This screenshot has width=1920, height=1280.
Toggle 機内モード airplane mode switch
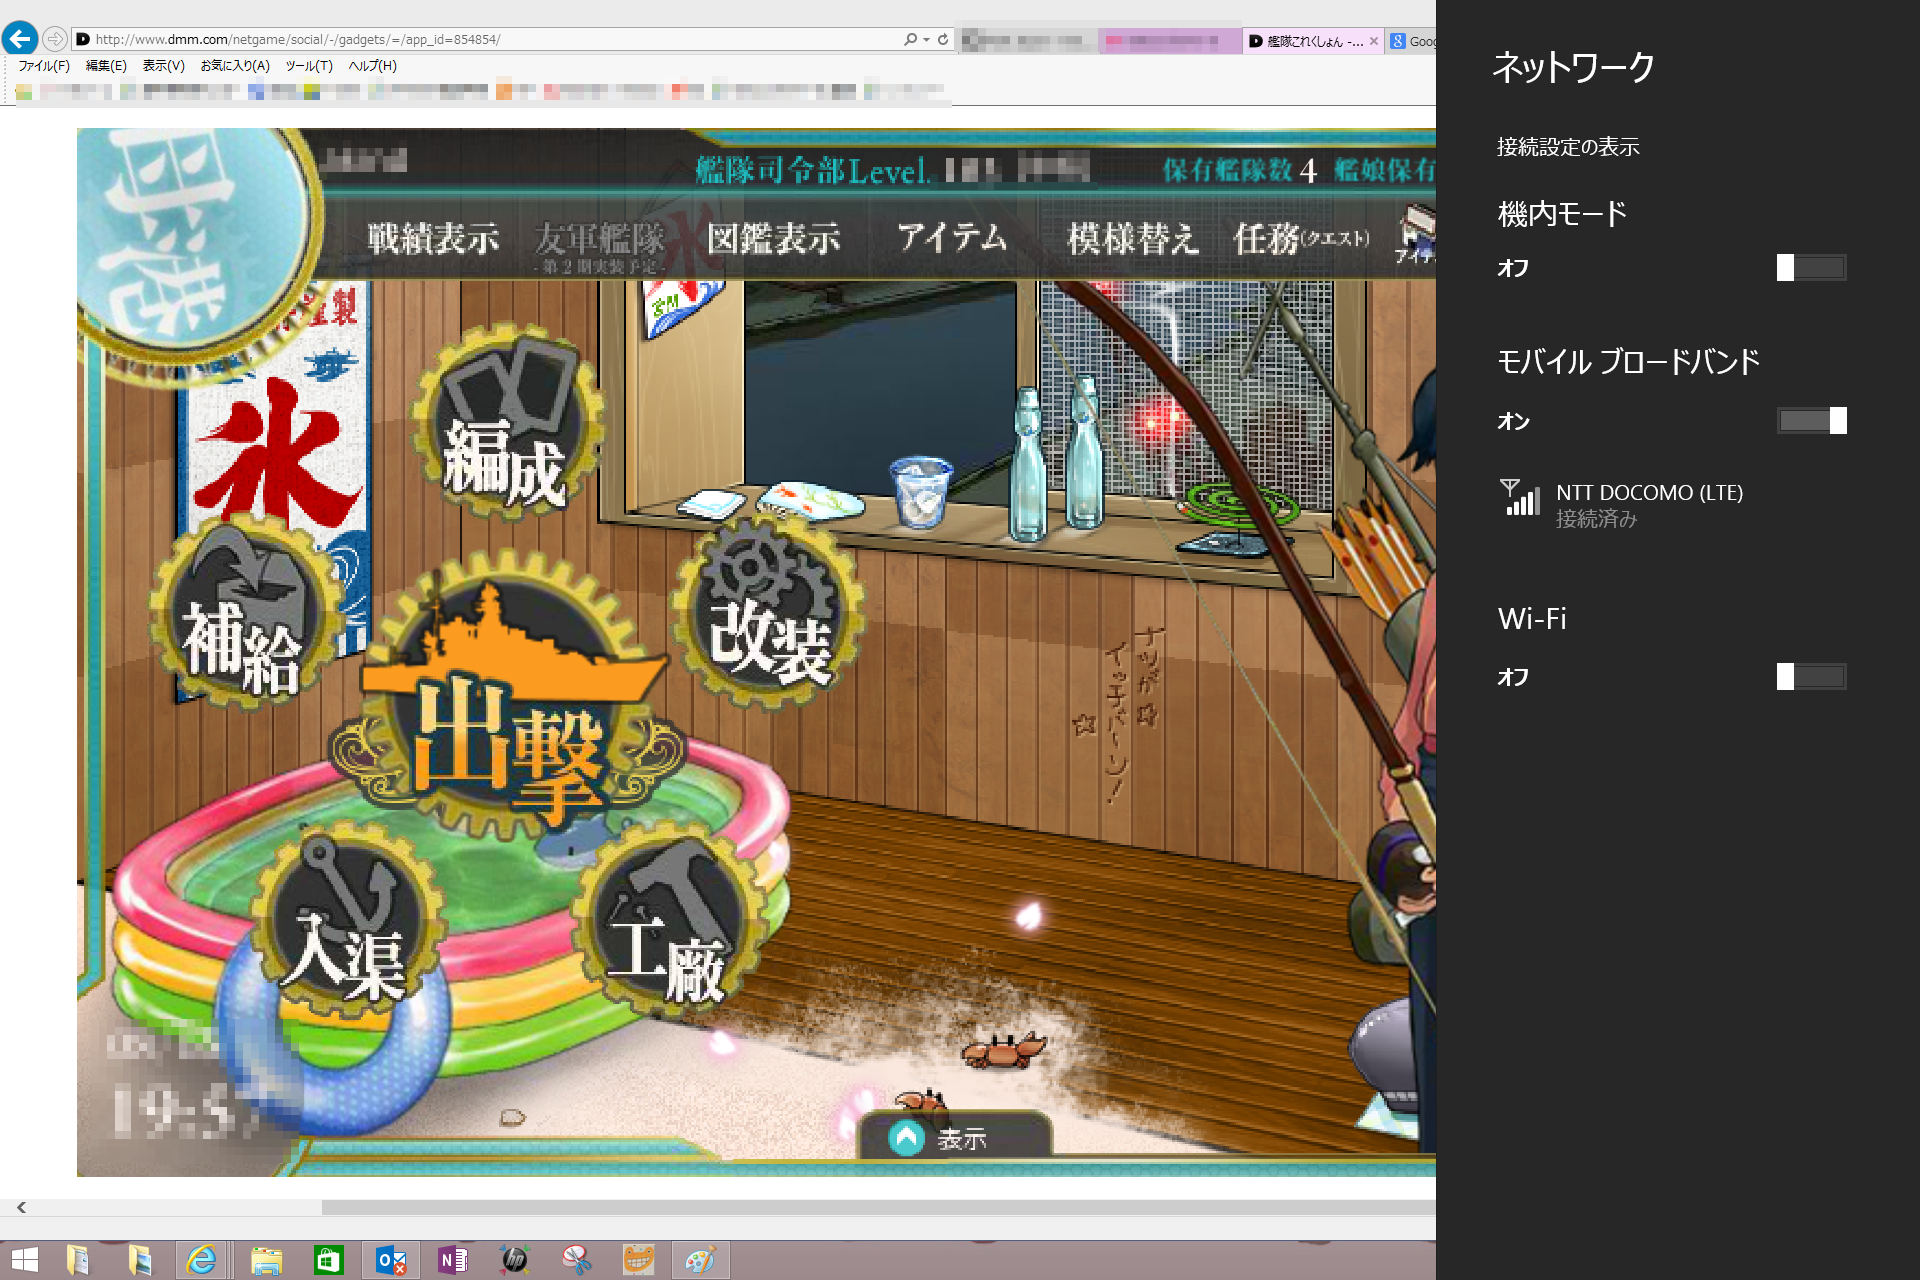click(1811, 267)
